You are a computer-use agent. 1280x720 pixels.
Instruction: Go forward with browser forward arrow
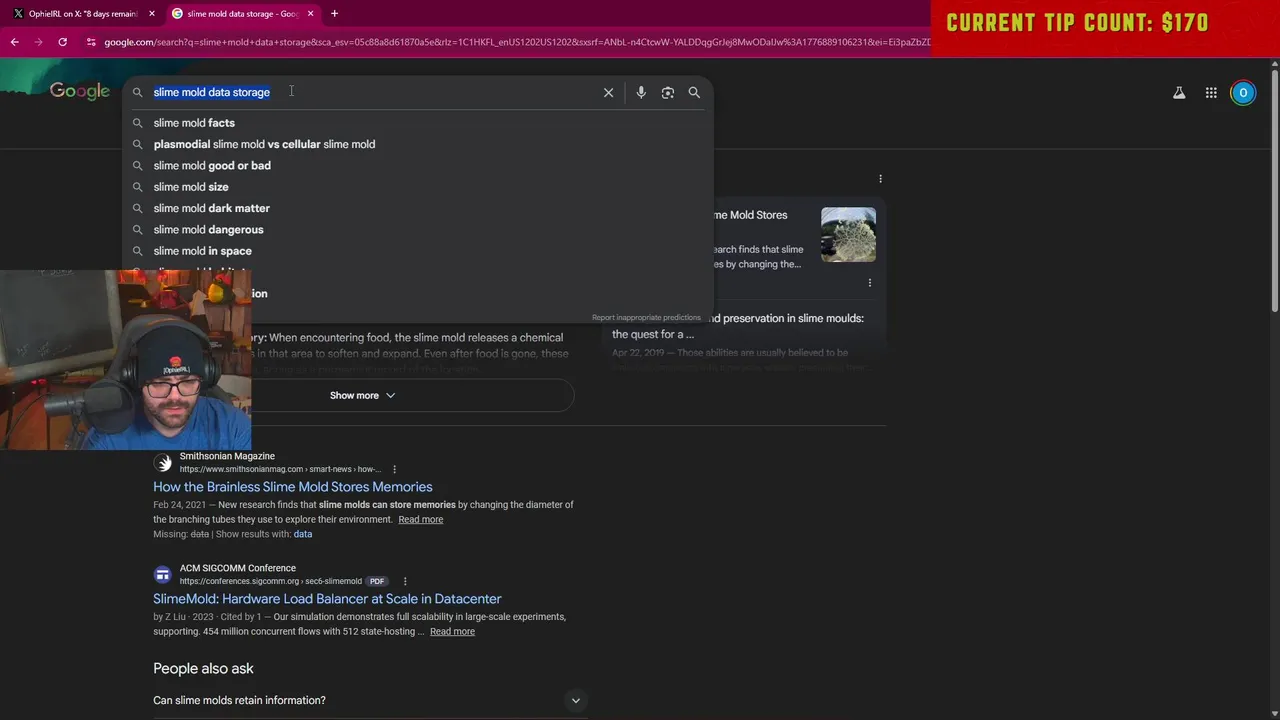(38, 42)
